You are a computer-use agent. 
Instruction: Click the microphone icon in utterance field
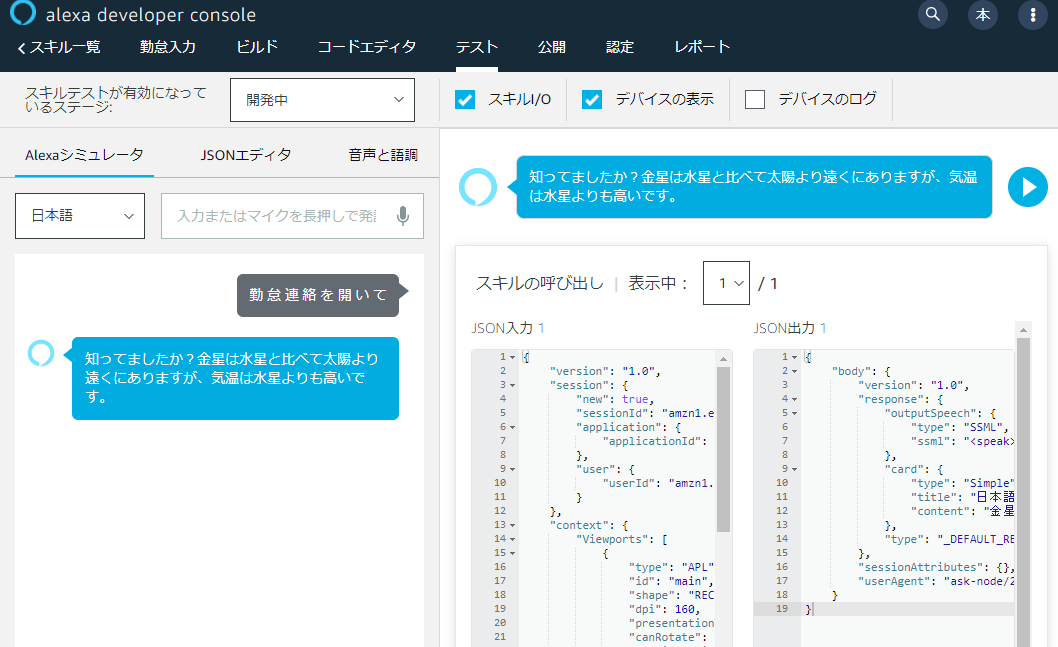tap(403, 216)
